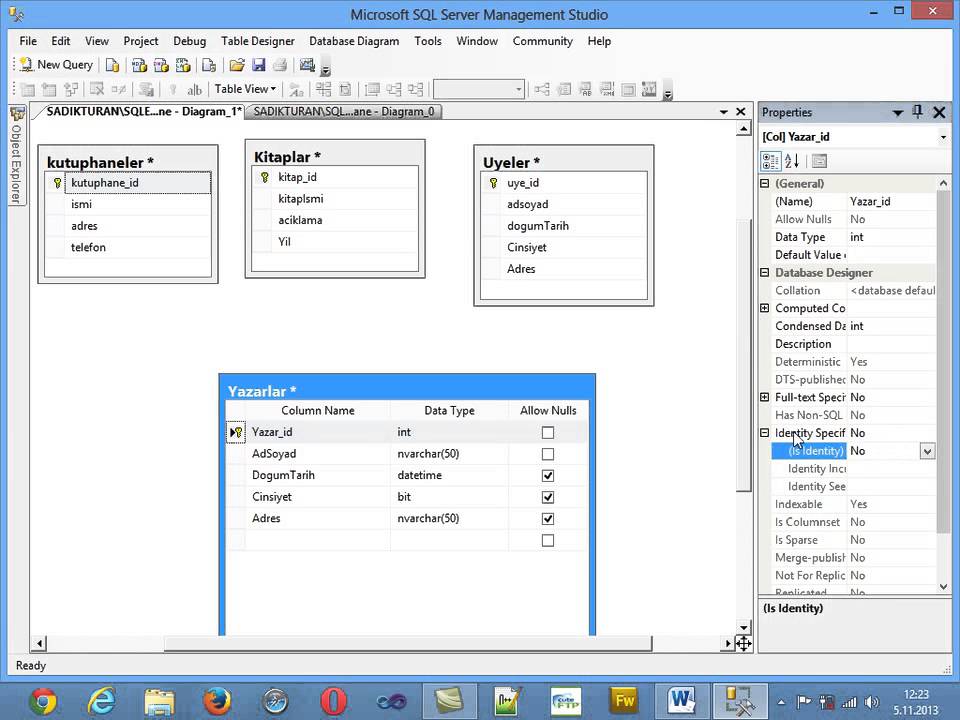This screenshot has width=960, height=720.
Task: Click Add Table icon in diagram toolbar
Action: tap(49, 89)
